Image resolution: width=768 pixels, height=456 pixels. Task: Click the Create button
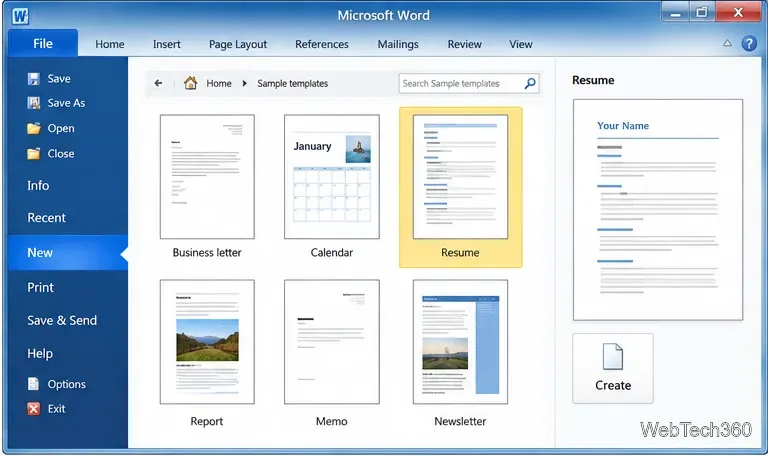(x=613, y=368)
